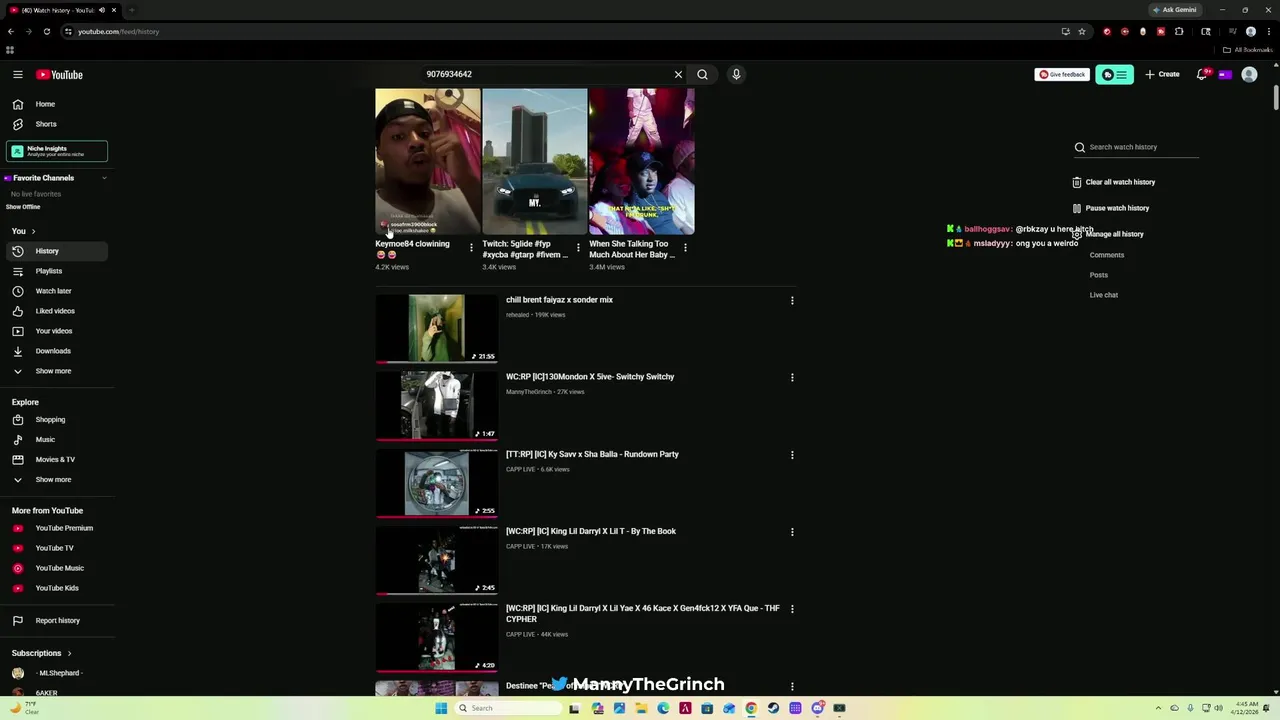Viewport: 1280px width, 720px height.
Task: Open Shopping under Explore
Action: [57, 420]
